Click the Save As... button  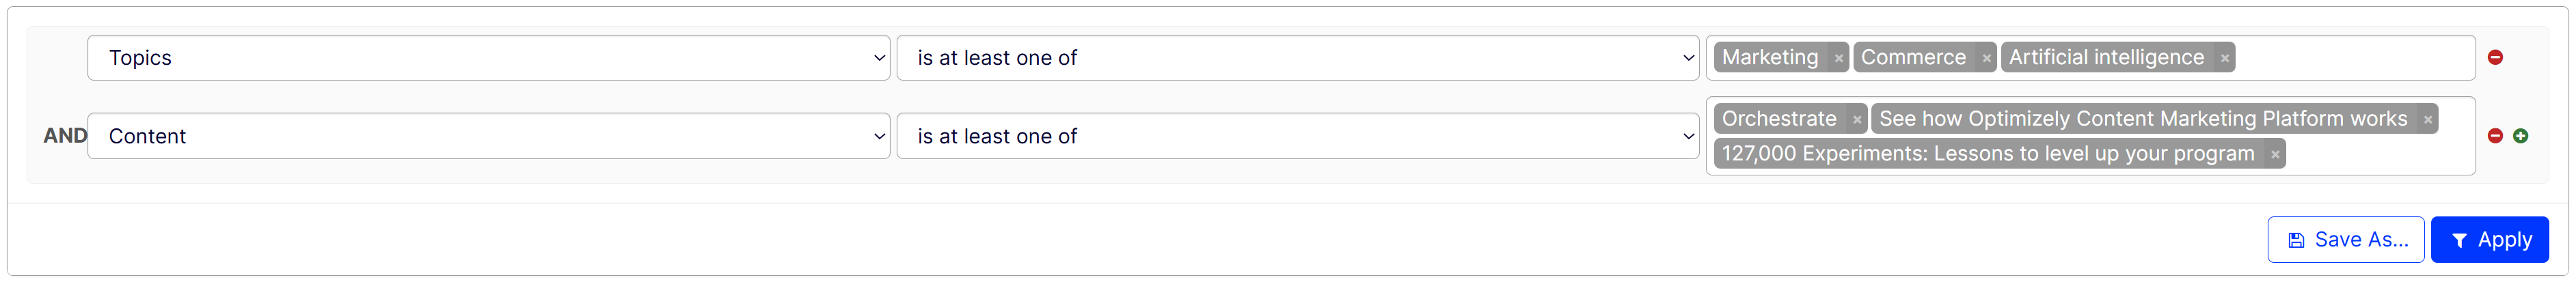click(2345, 240)
